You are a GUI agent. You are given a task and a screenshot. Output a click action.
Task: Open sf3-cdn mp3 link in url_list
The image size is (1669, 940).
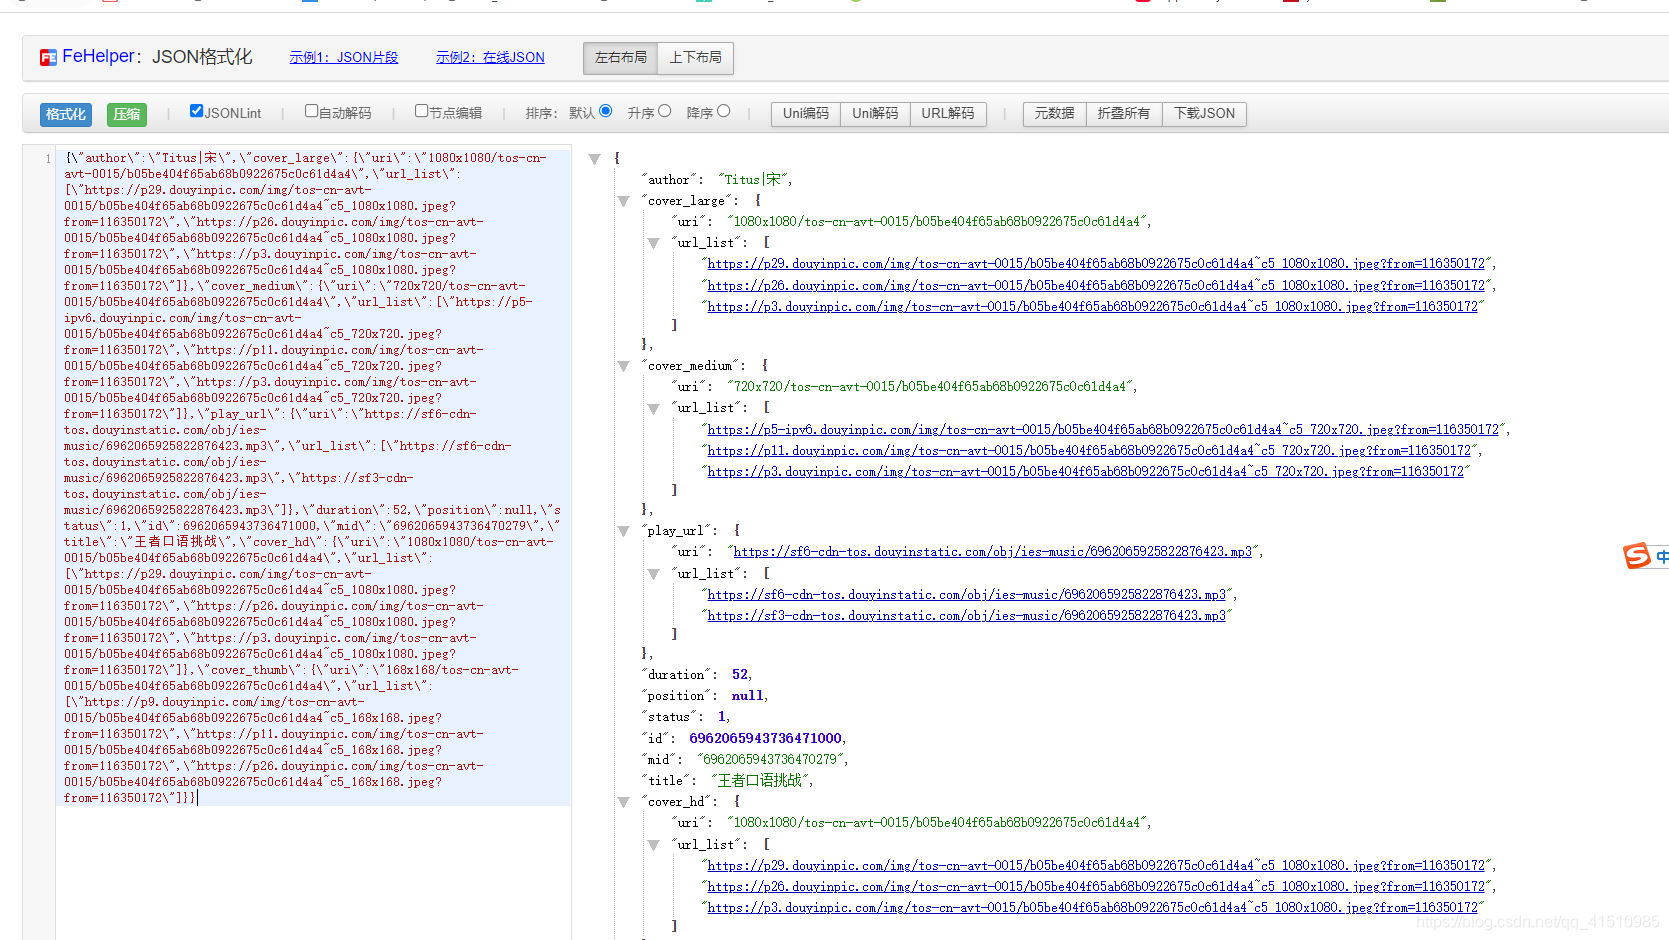pyautogui.click(x=966, y=616)
